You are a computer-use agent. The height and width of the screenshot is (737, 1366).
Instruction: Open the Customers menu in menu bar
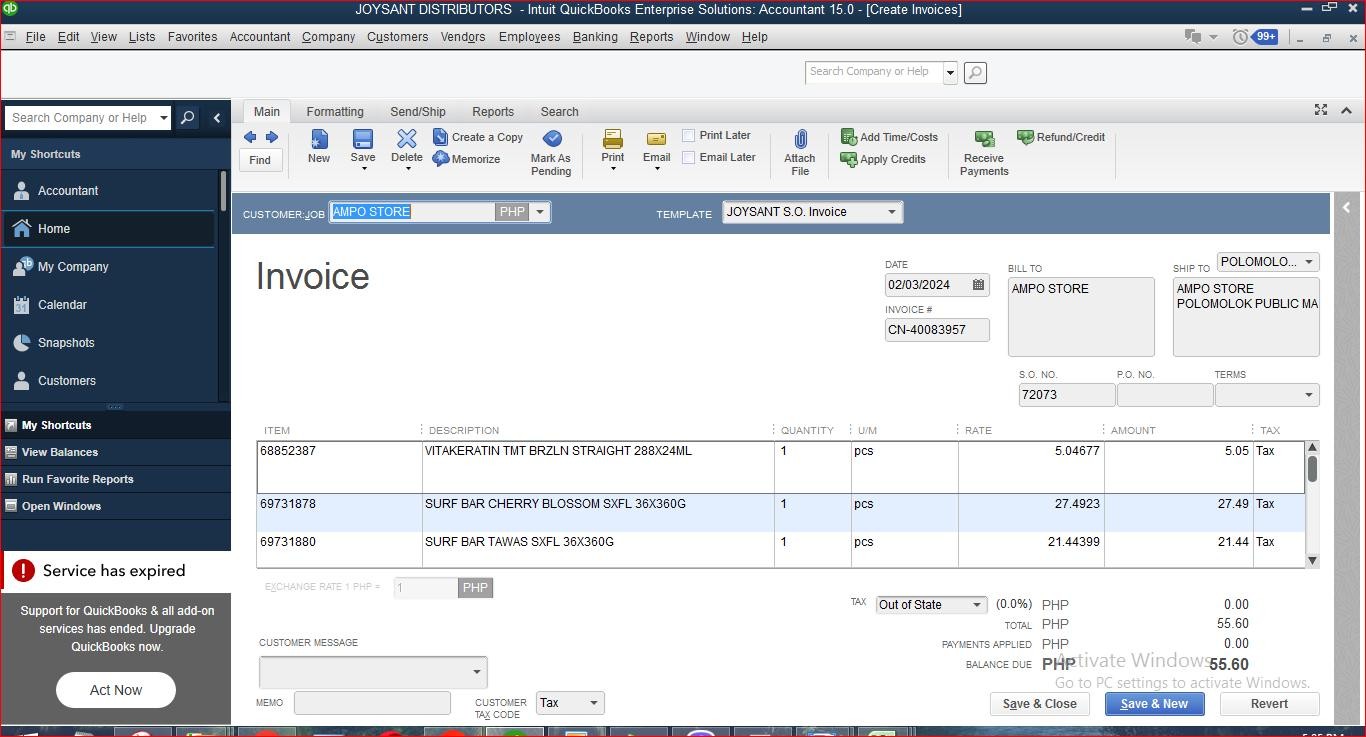(397, 37)
